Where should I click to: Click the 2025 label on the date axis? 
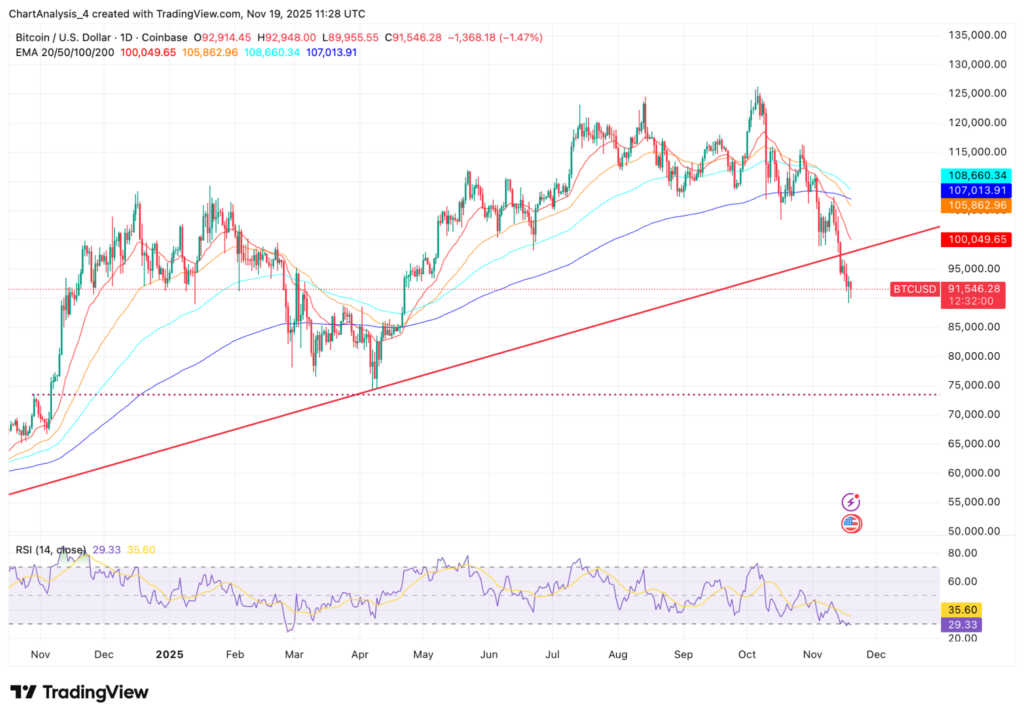(170, 655)
